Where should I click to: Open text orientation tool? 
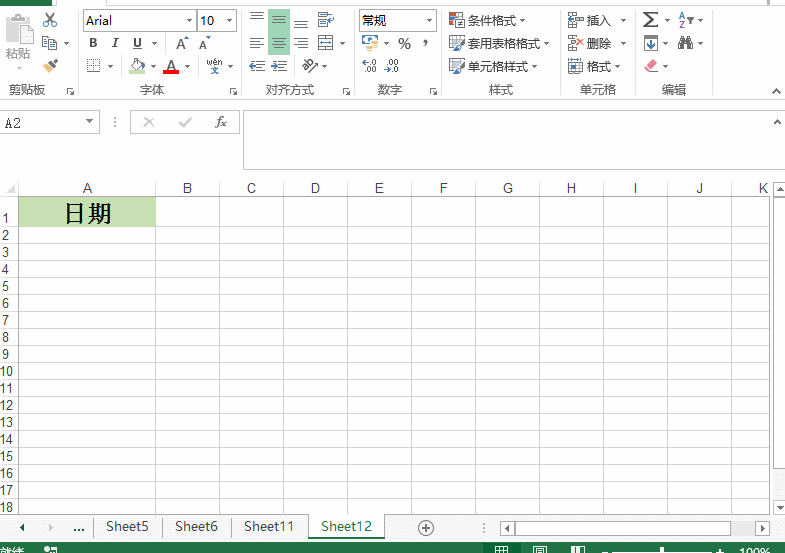point(309,66)
